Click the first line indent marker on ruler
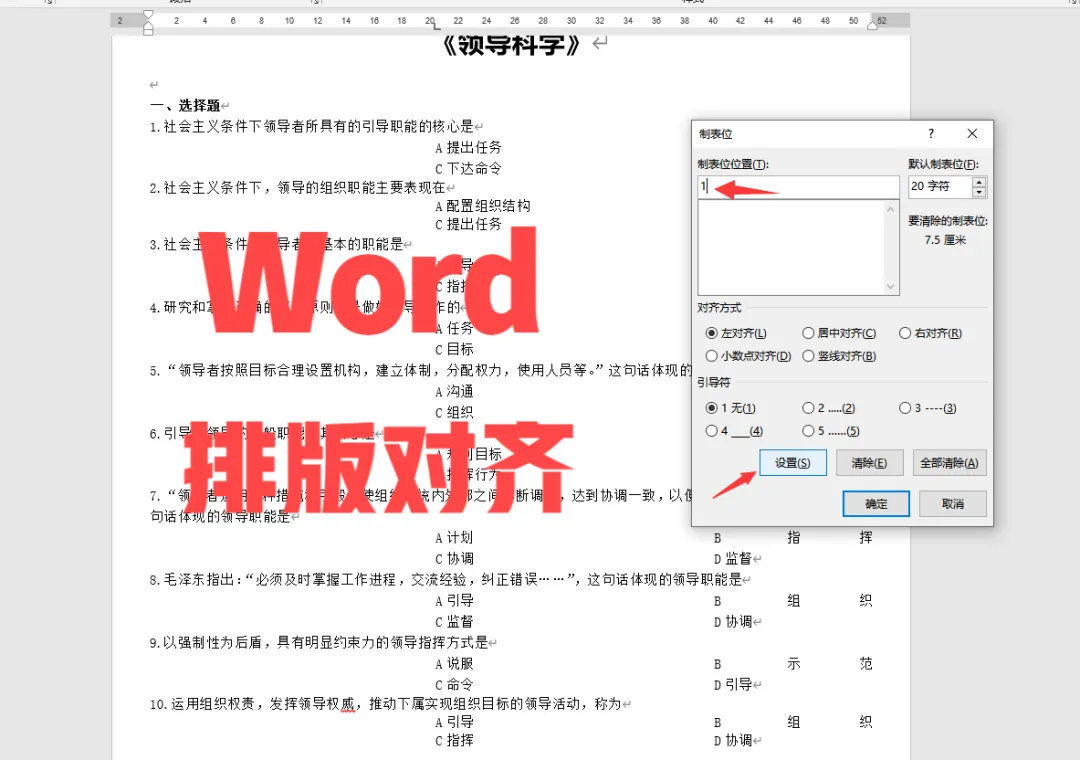This screenshot has height=760, width=1080. (148, 15)
